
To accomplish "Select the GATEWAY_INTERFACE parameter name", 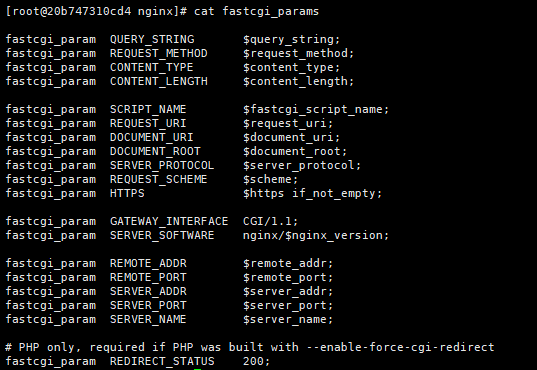I will pyautogui.click(x=169, y=221).
